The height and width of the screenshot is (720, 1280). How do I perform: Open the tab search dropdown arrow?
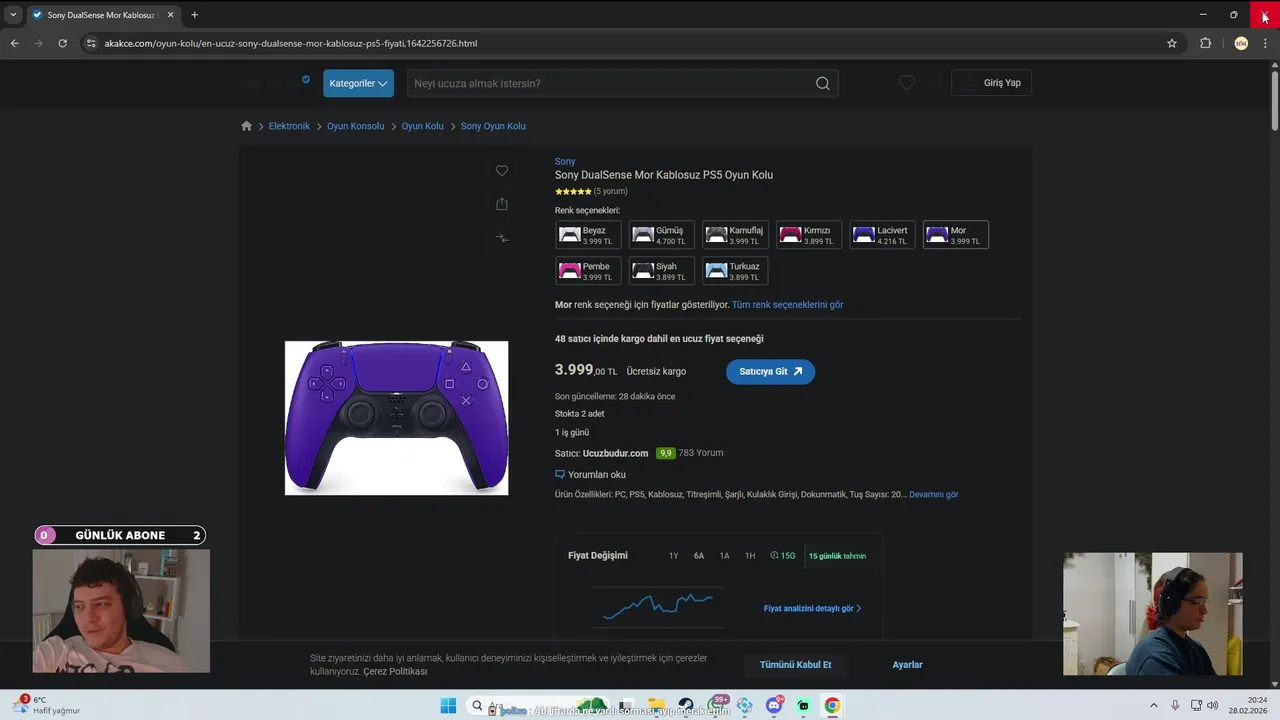click(x=13, y=15)
